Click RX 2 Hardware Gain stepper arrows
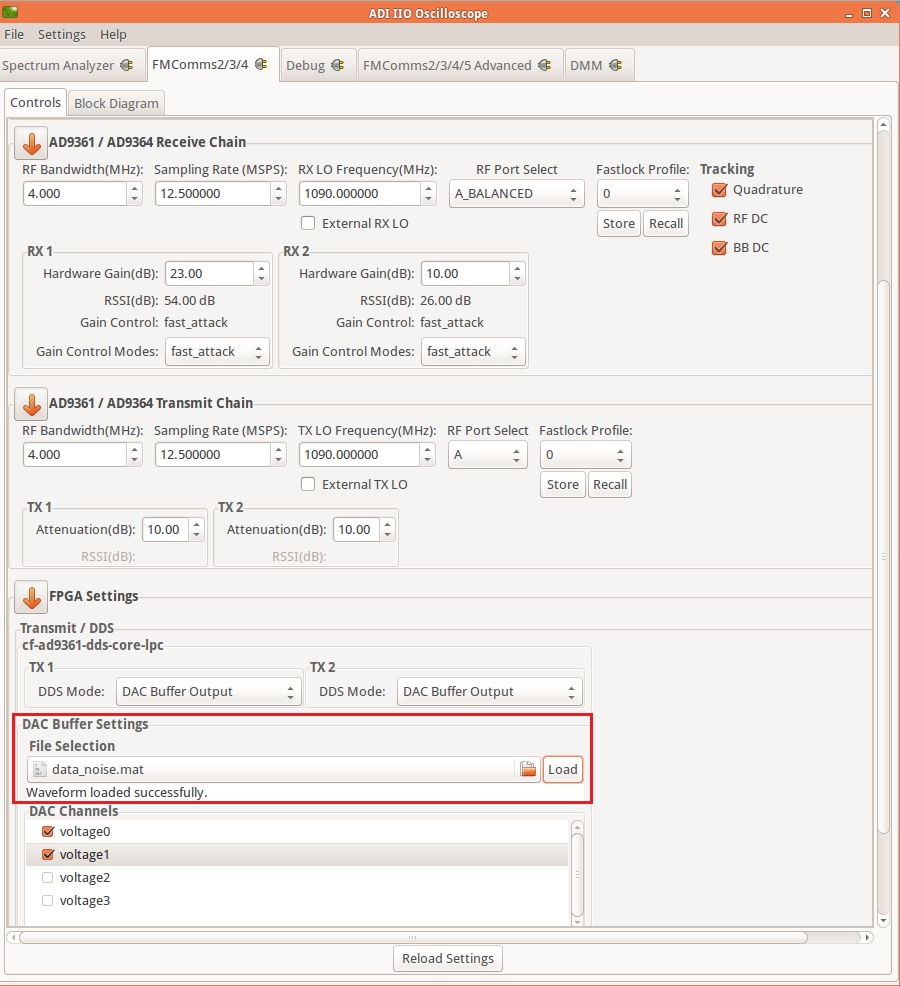 517,274
